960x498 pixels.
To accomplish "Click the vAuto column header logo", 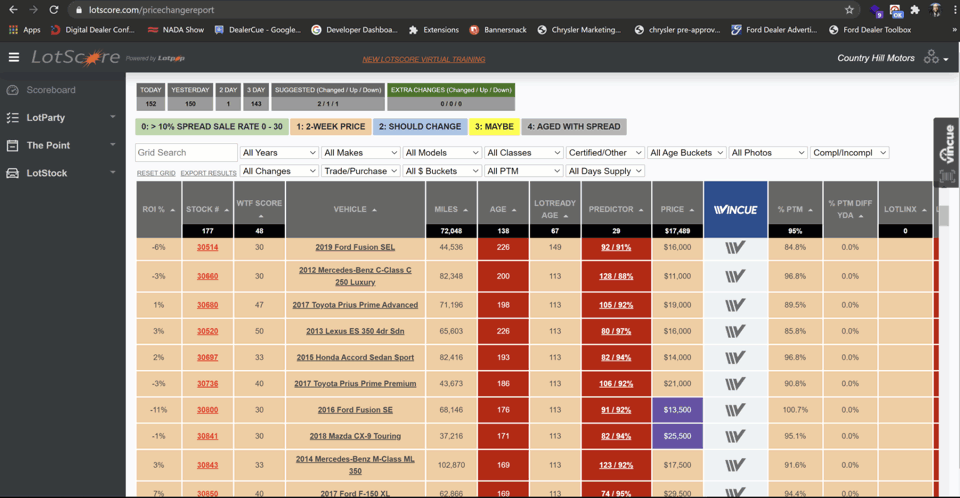I will click(735, 209).
